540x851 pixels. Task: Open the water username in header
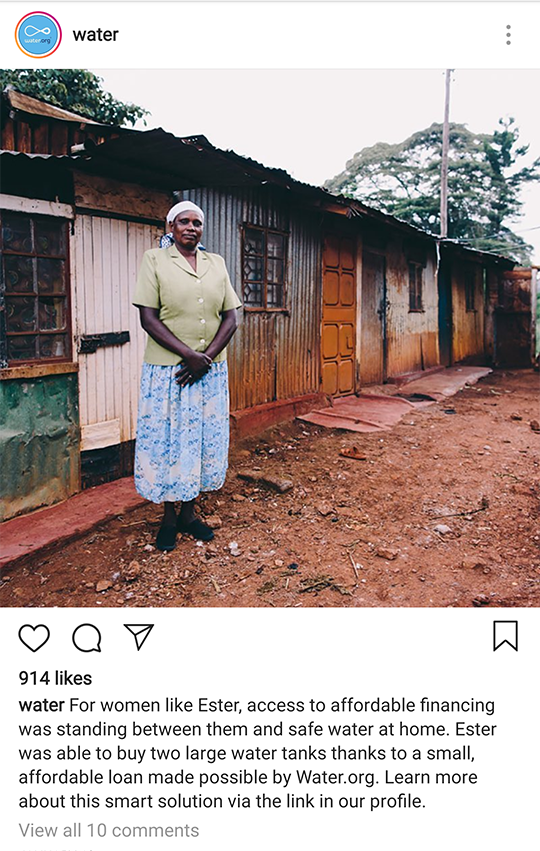(x=96, y=35)
